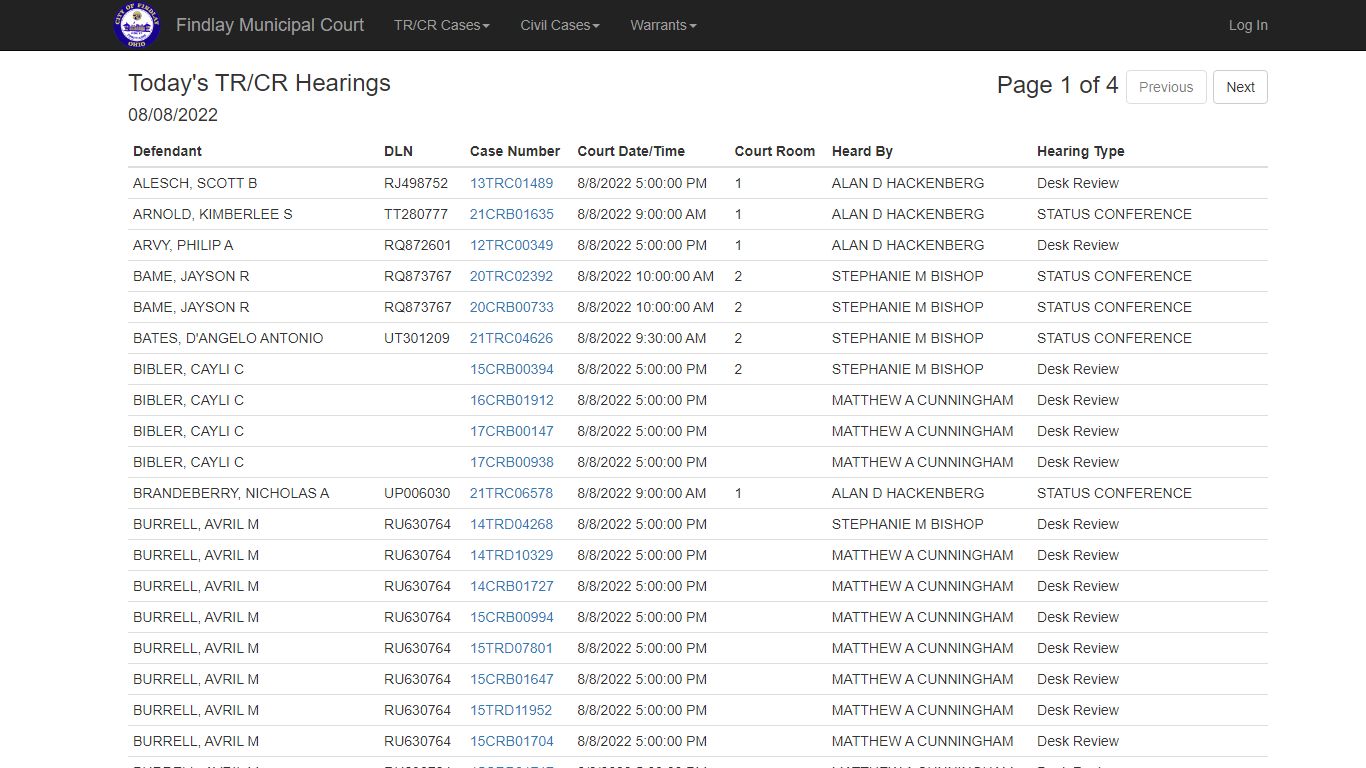Expand the TR/CR Cases dropdown menu
Viewport: 1366px width, 768px height.
[442, 25]
